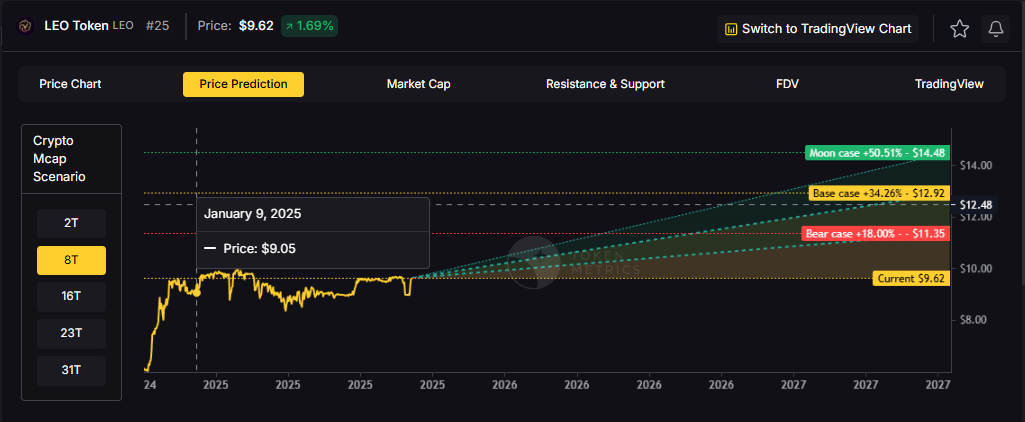Image resolution: width=1025 pixels, height=422 pixels.
Task: Click the LEO Token logo icon
Action: tap(25, 26)
